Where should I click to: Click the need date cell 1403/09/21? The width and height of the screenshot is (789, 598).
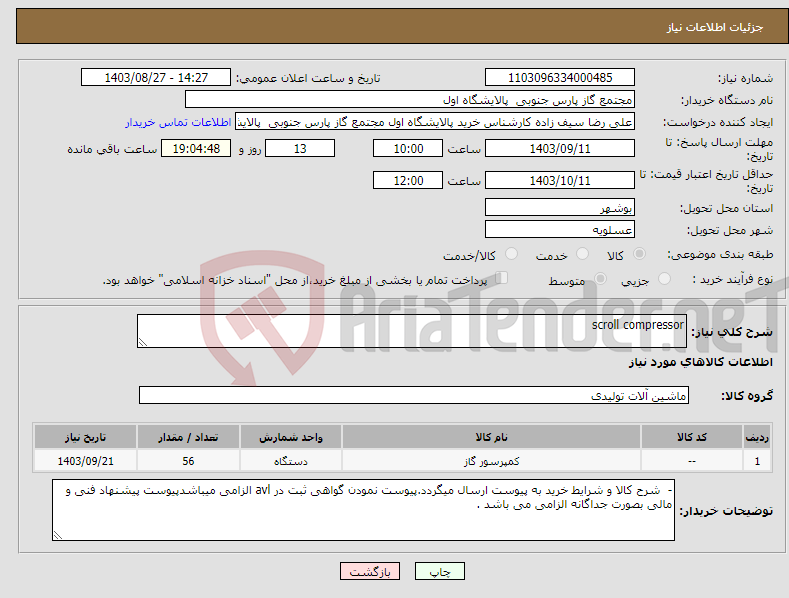click(x=85, y=461)
